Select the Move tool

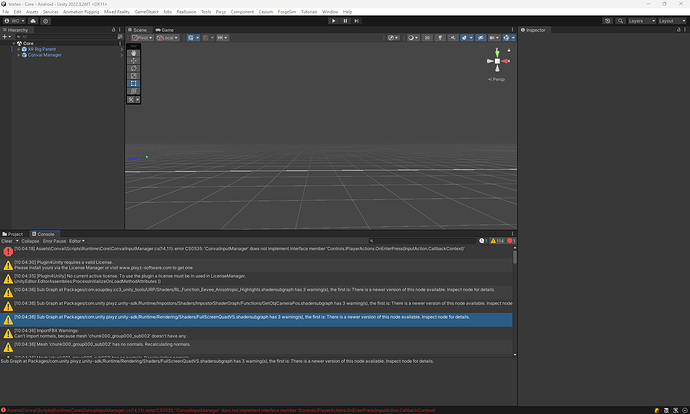[x=134, y=61]
